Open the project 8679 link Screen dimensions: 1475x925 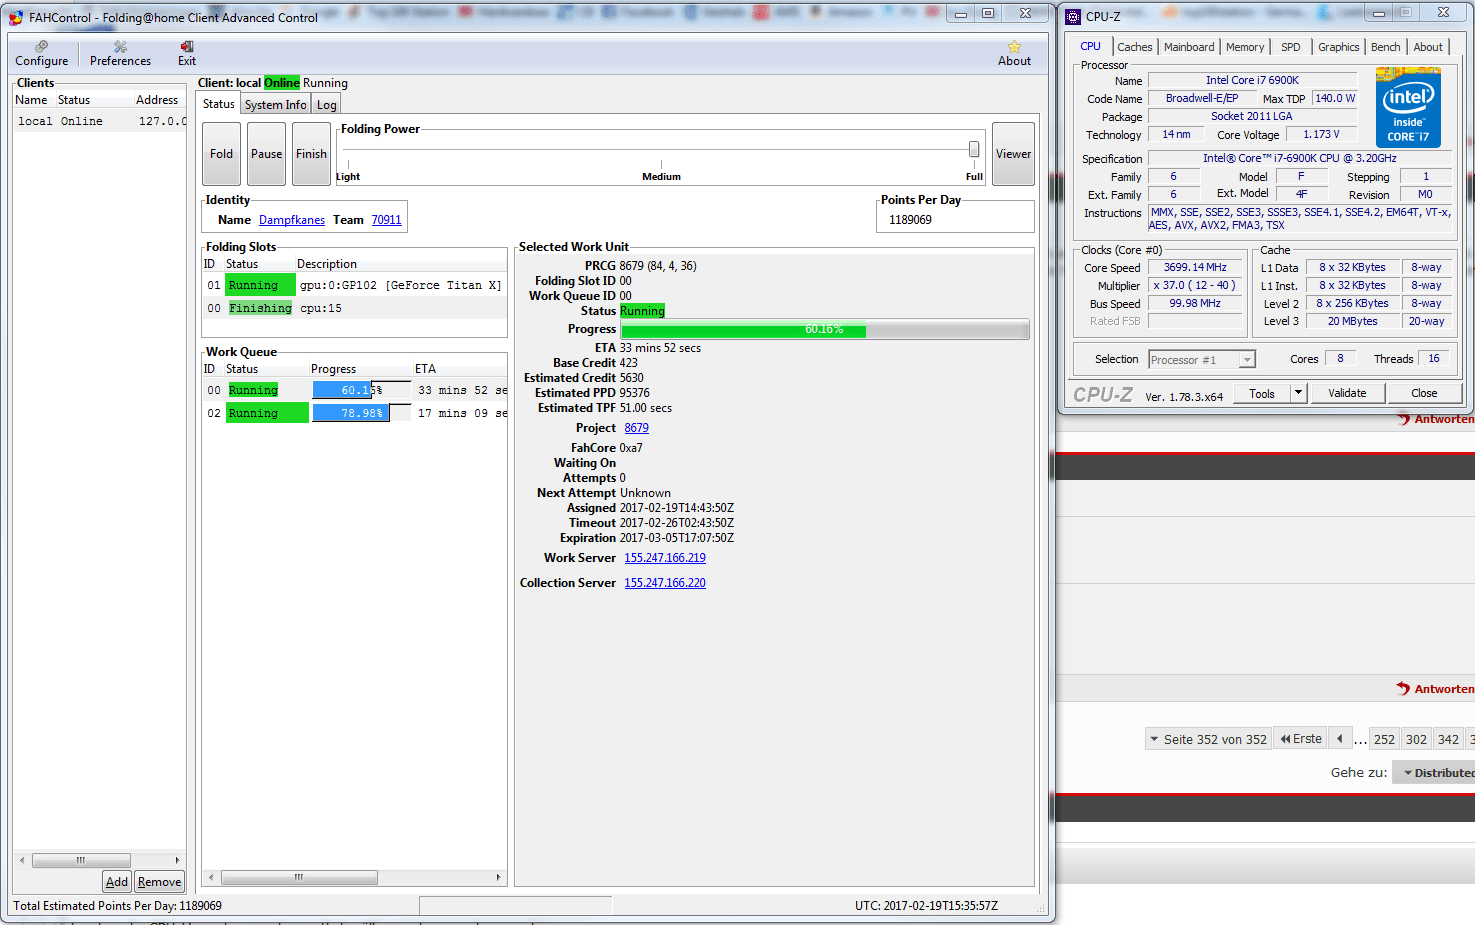636,428
